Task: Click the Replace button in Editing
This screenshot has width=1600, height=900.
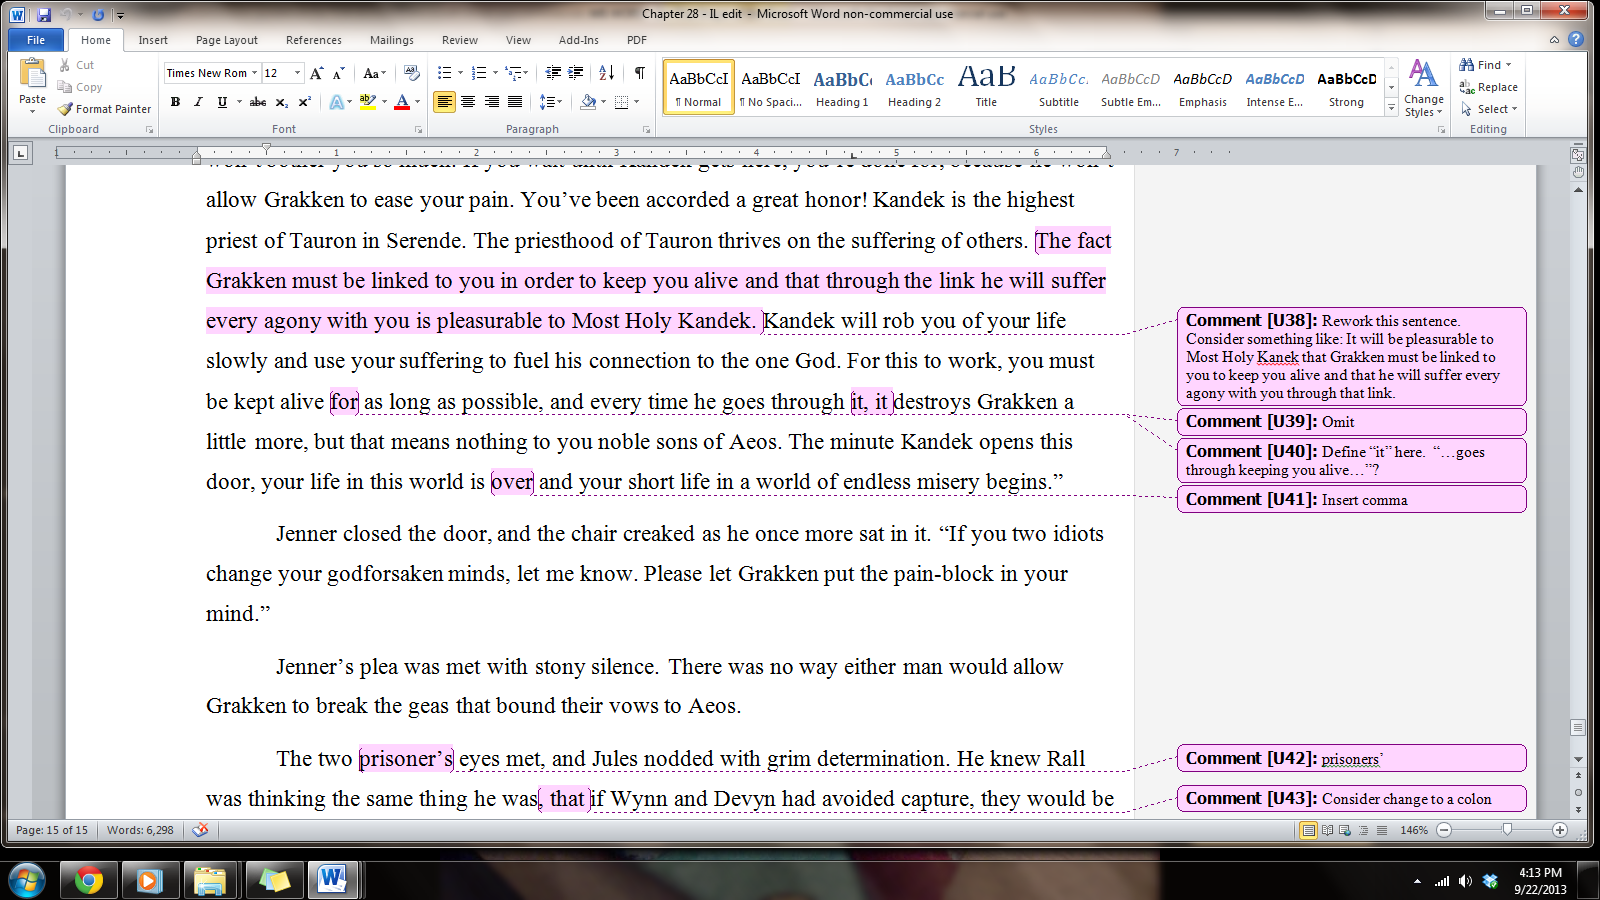Action: pyautogui.click(x=1489, y=87)
